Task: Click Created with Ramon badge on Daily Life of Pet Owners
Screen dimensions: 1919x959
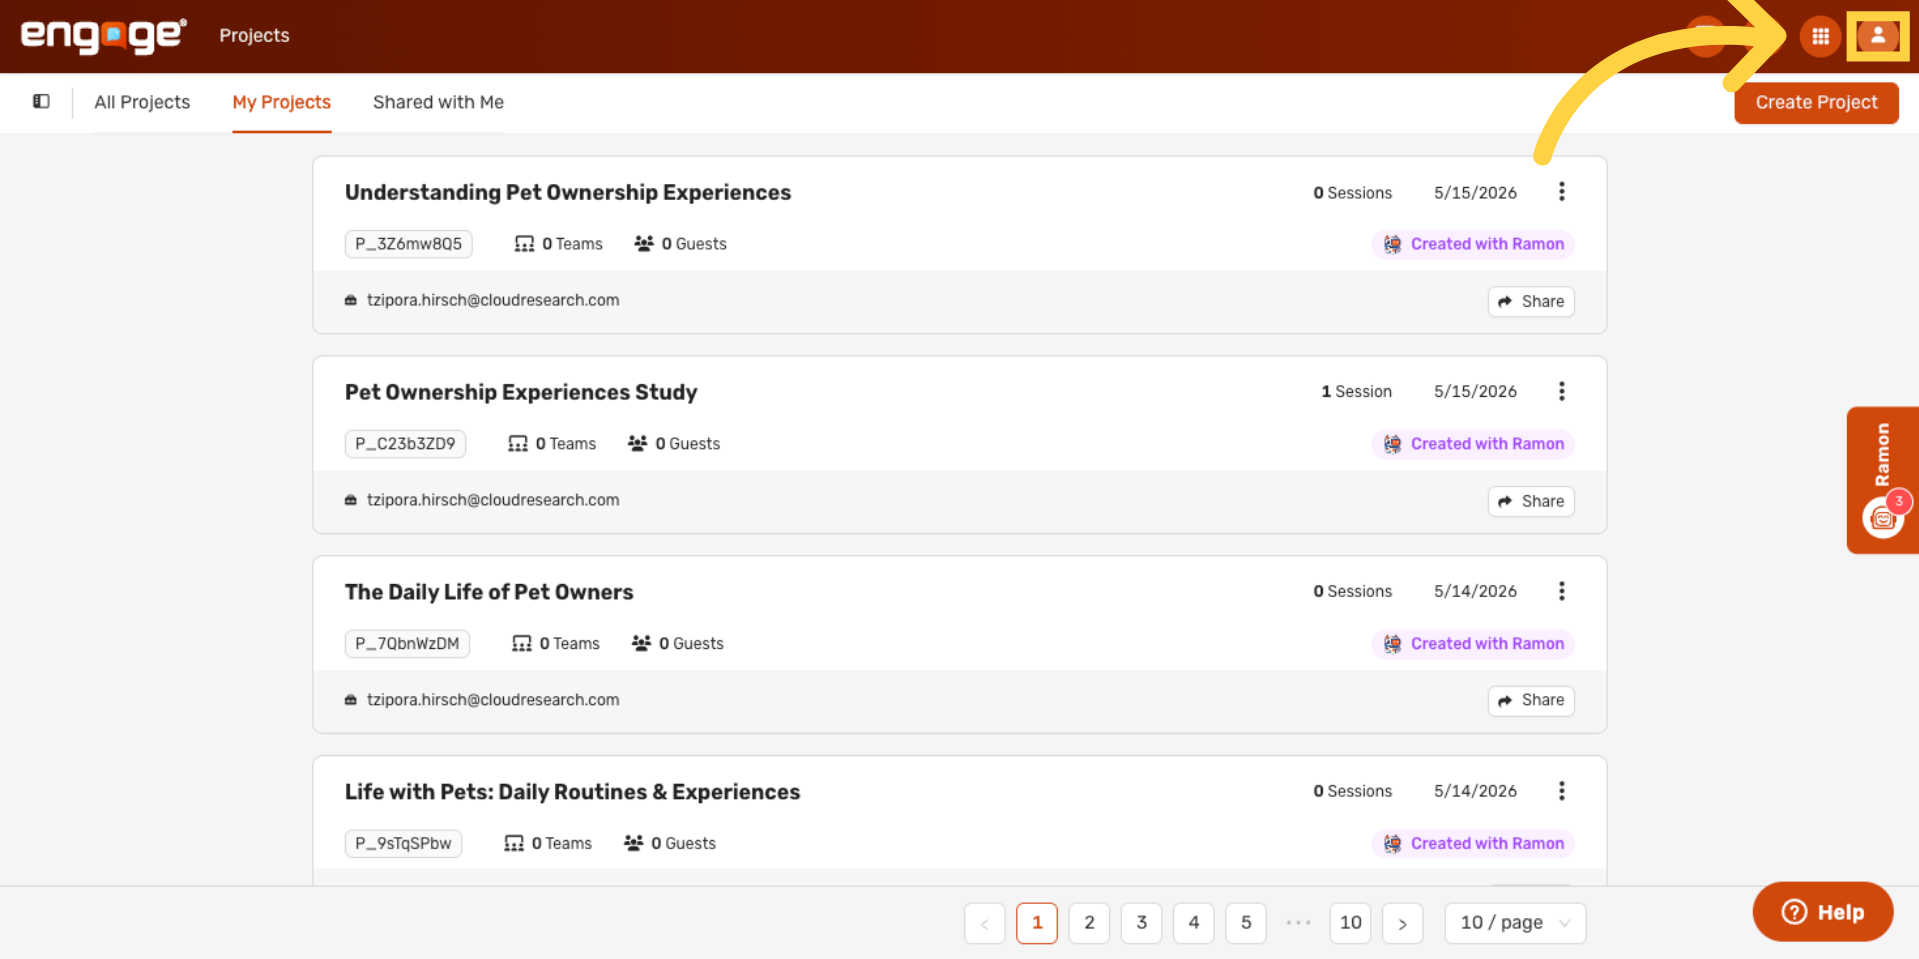Action: click(x=1473, y=644)
